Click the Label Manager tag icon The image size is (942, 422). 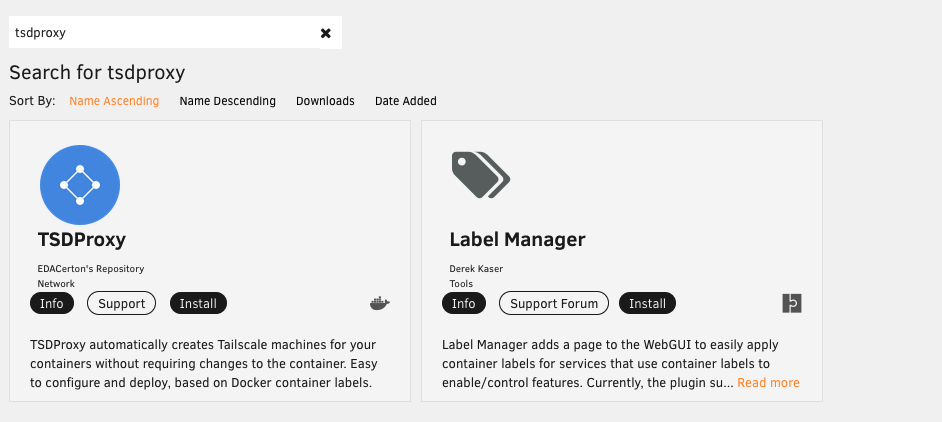click(480, 175)
